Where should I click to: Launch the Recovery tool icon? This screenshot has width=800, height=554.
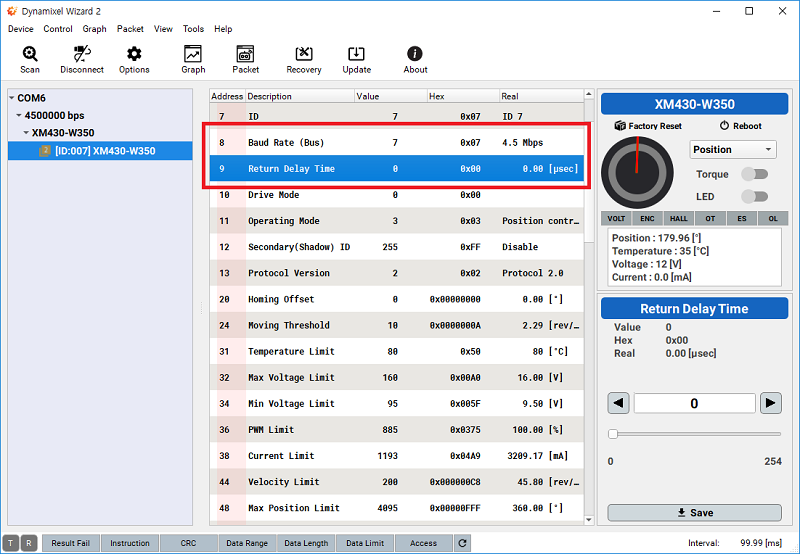[304, 60]
